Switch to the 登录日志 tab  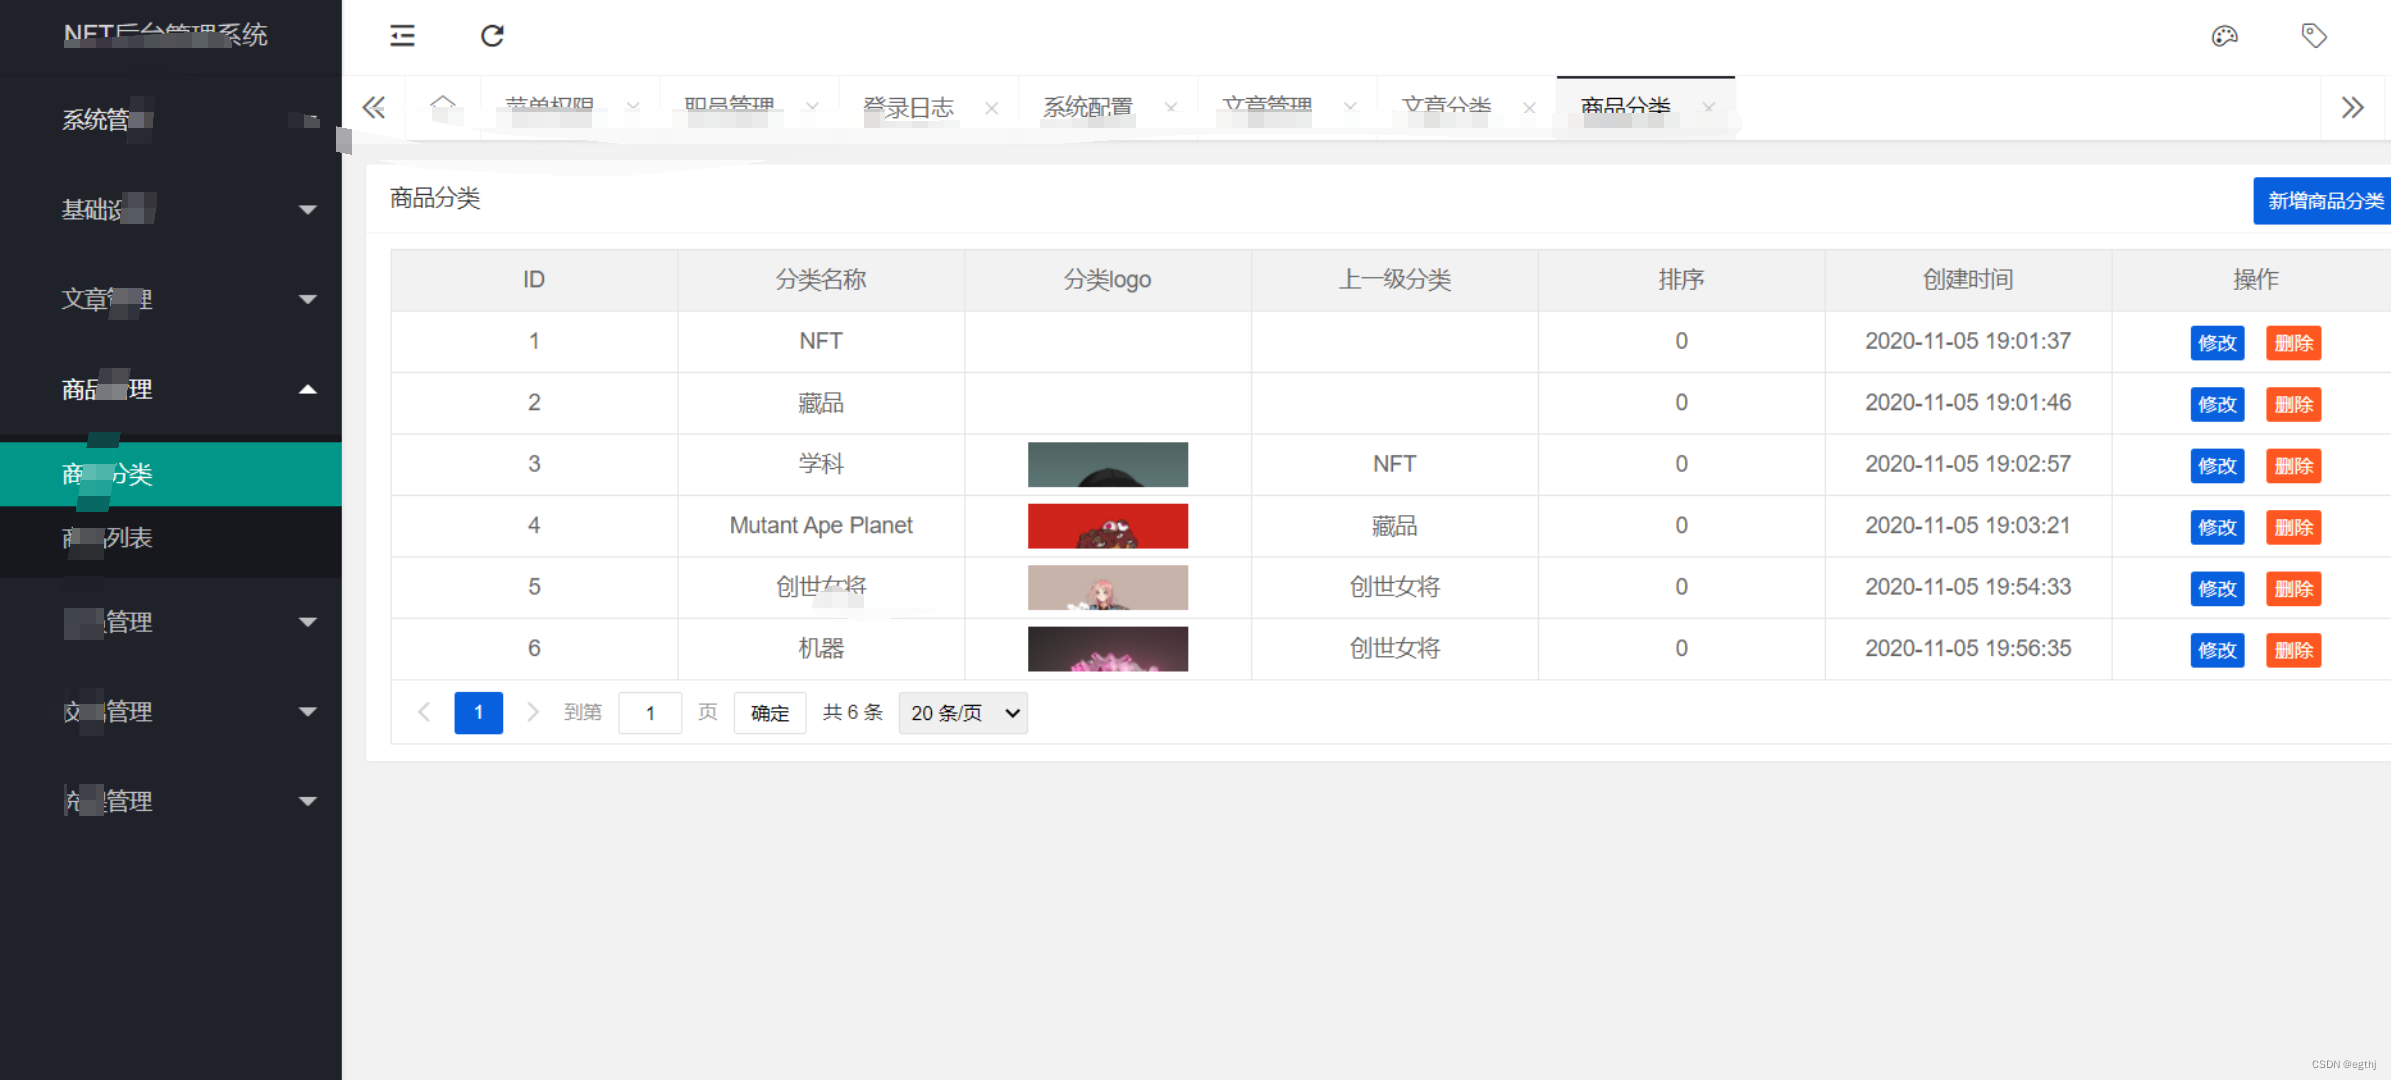(908, 108)
